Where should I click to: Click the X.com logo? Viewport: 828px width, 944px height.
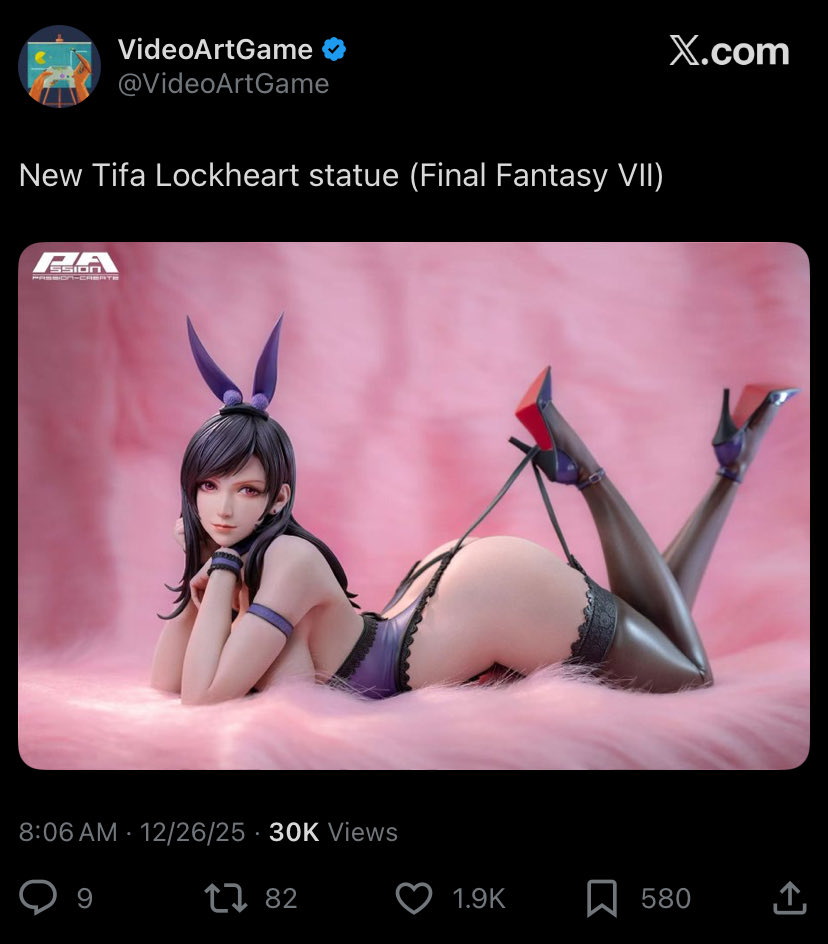point(729,51)
